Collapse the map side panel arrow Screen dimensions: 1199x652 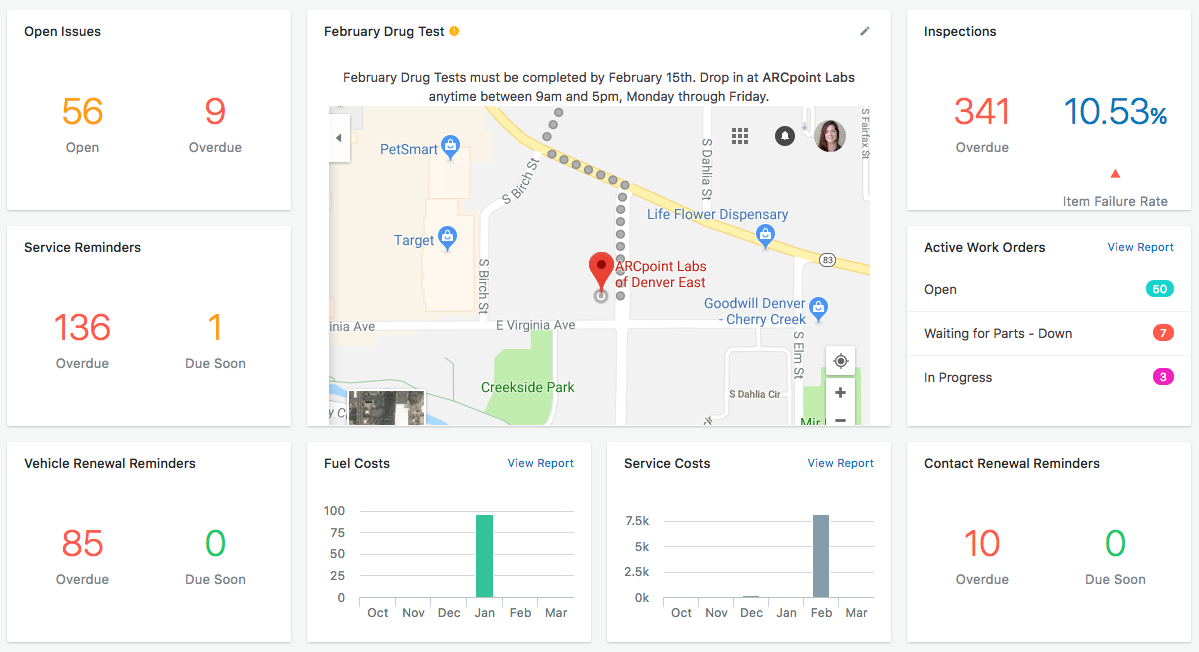(x=339, y=138)
